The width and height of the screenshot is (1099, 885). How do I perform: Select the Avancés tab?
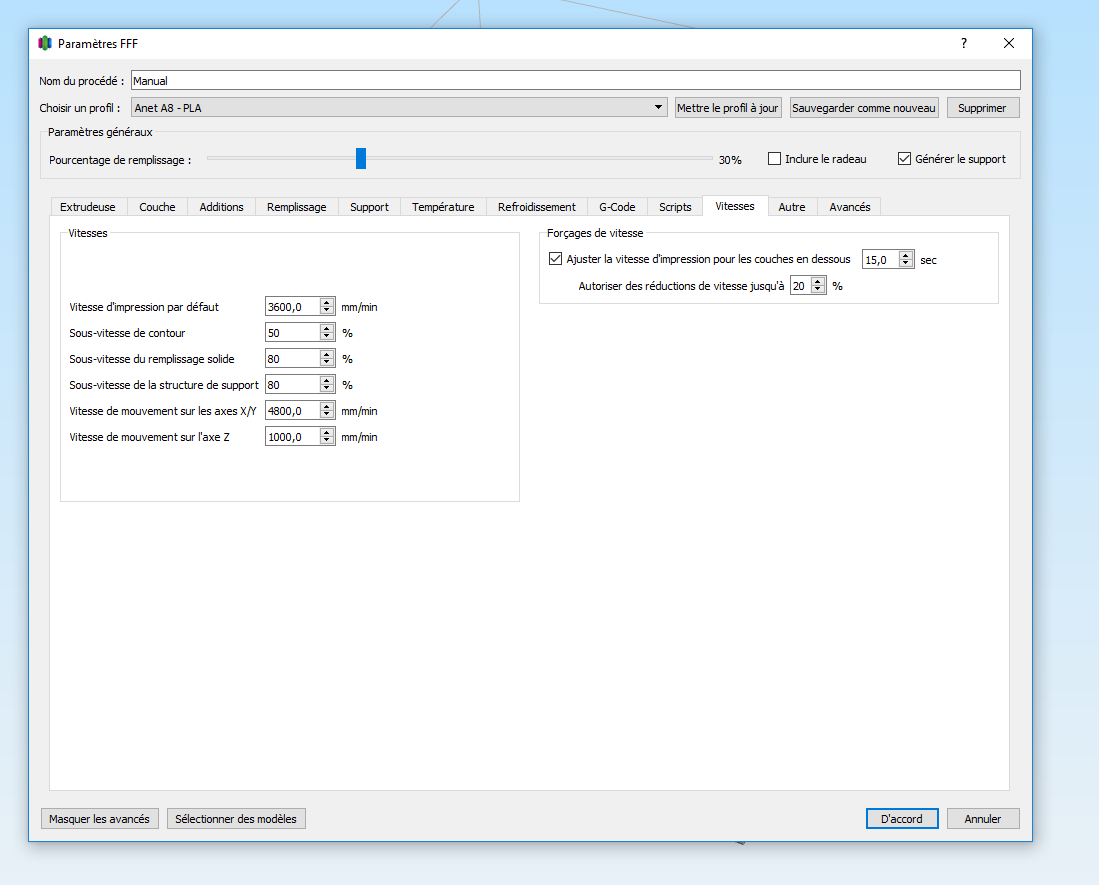[849, 207]
